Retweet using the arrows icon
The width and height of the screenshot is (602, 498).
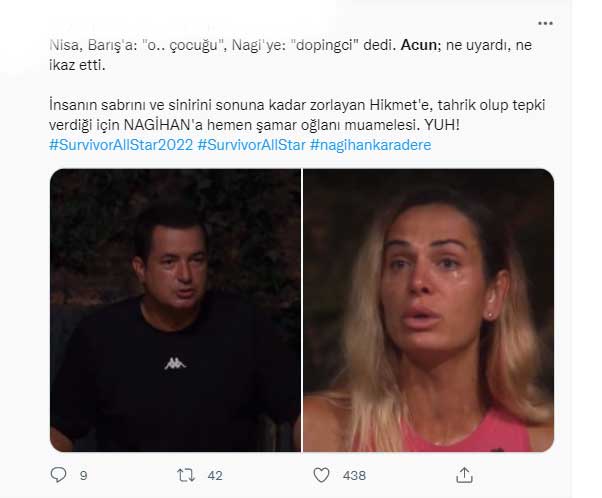[x=186, y=475]
